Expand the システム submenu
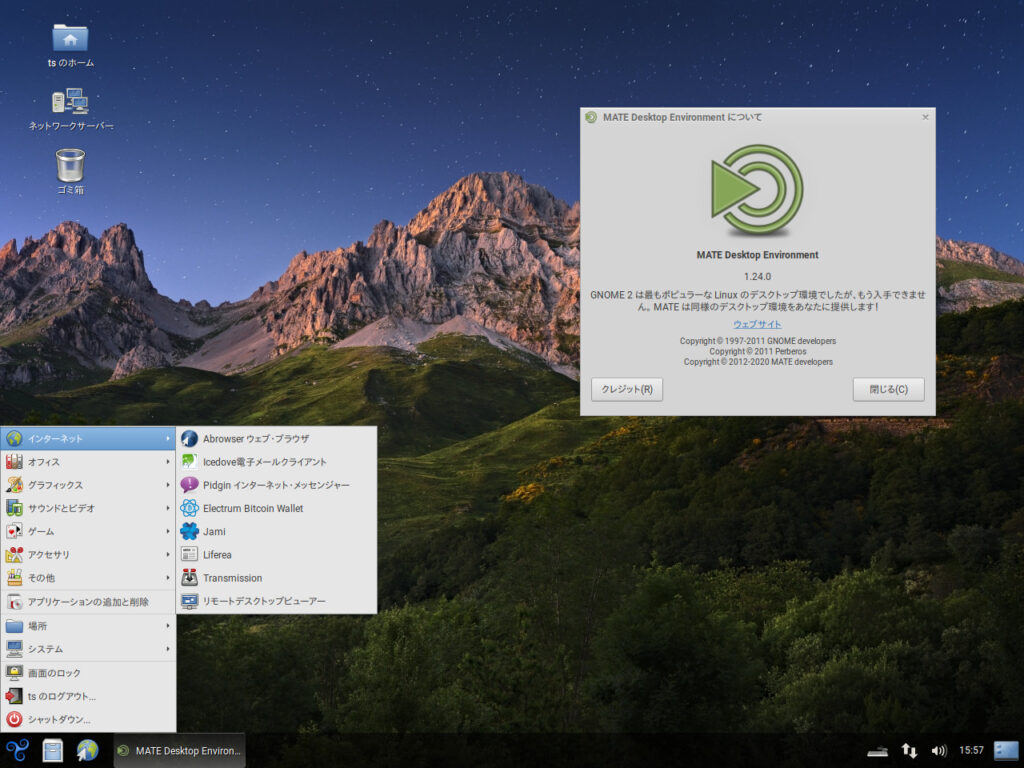 click(x=50, y=648)
